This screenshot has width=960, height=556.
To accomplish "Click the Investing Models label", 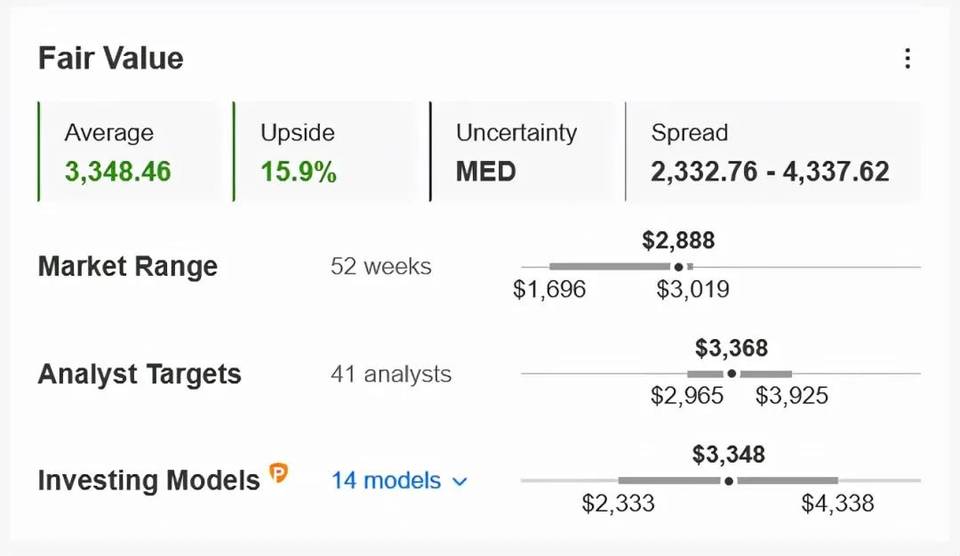I will coord(149,481).
